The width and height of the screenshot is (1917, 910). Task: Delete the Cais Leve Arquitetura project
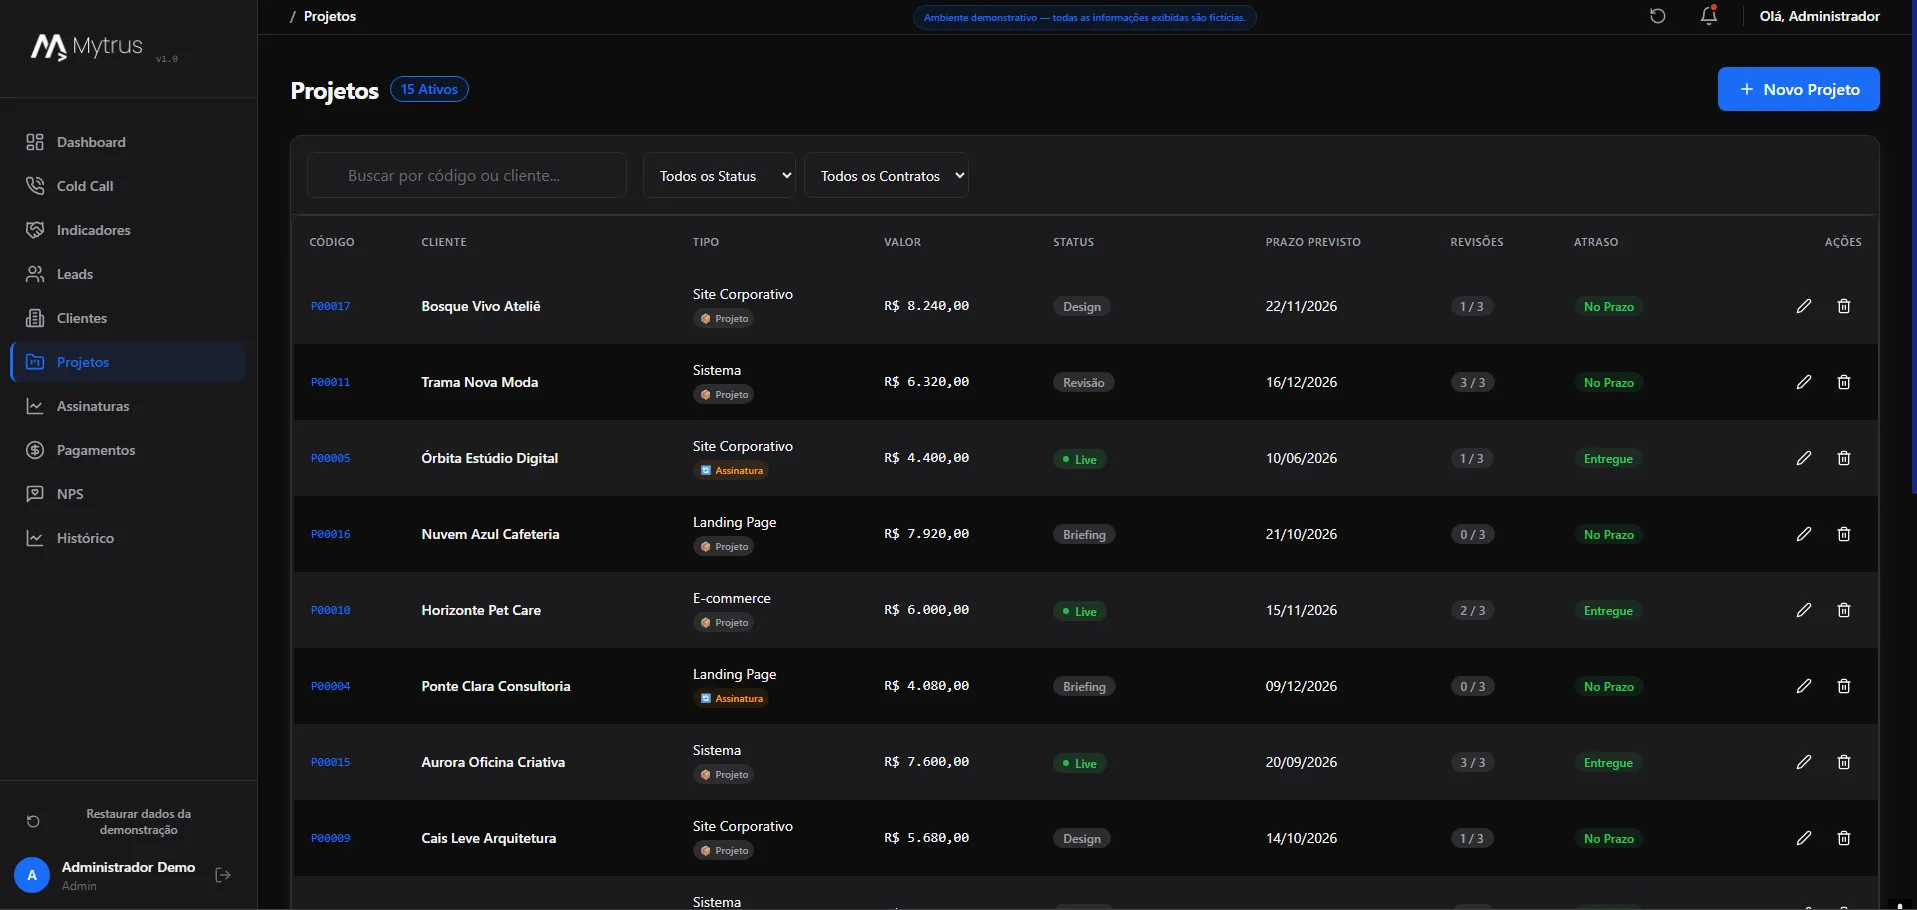1844,838
